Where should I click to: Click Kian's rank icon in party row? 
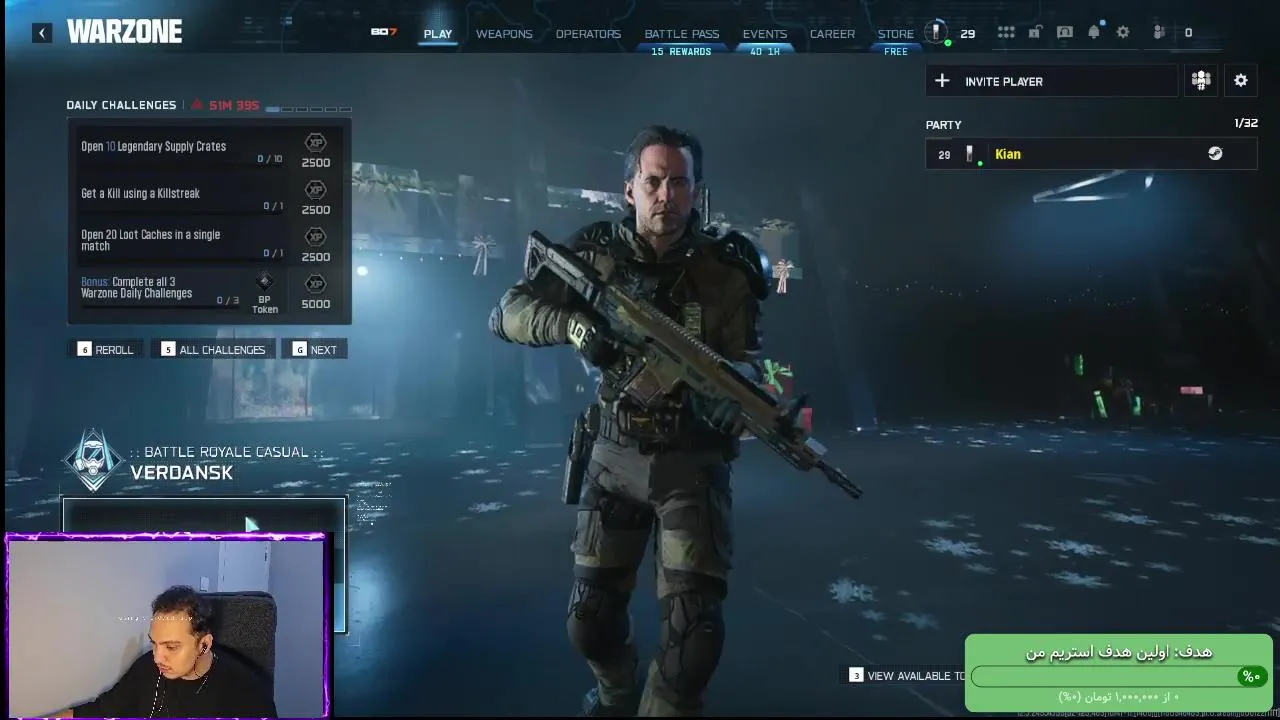click(969, 154)
